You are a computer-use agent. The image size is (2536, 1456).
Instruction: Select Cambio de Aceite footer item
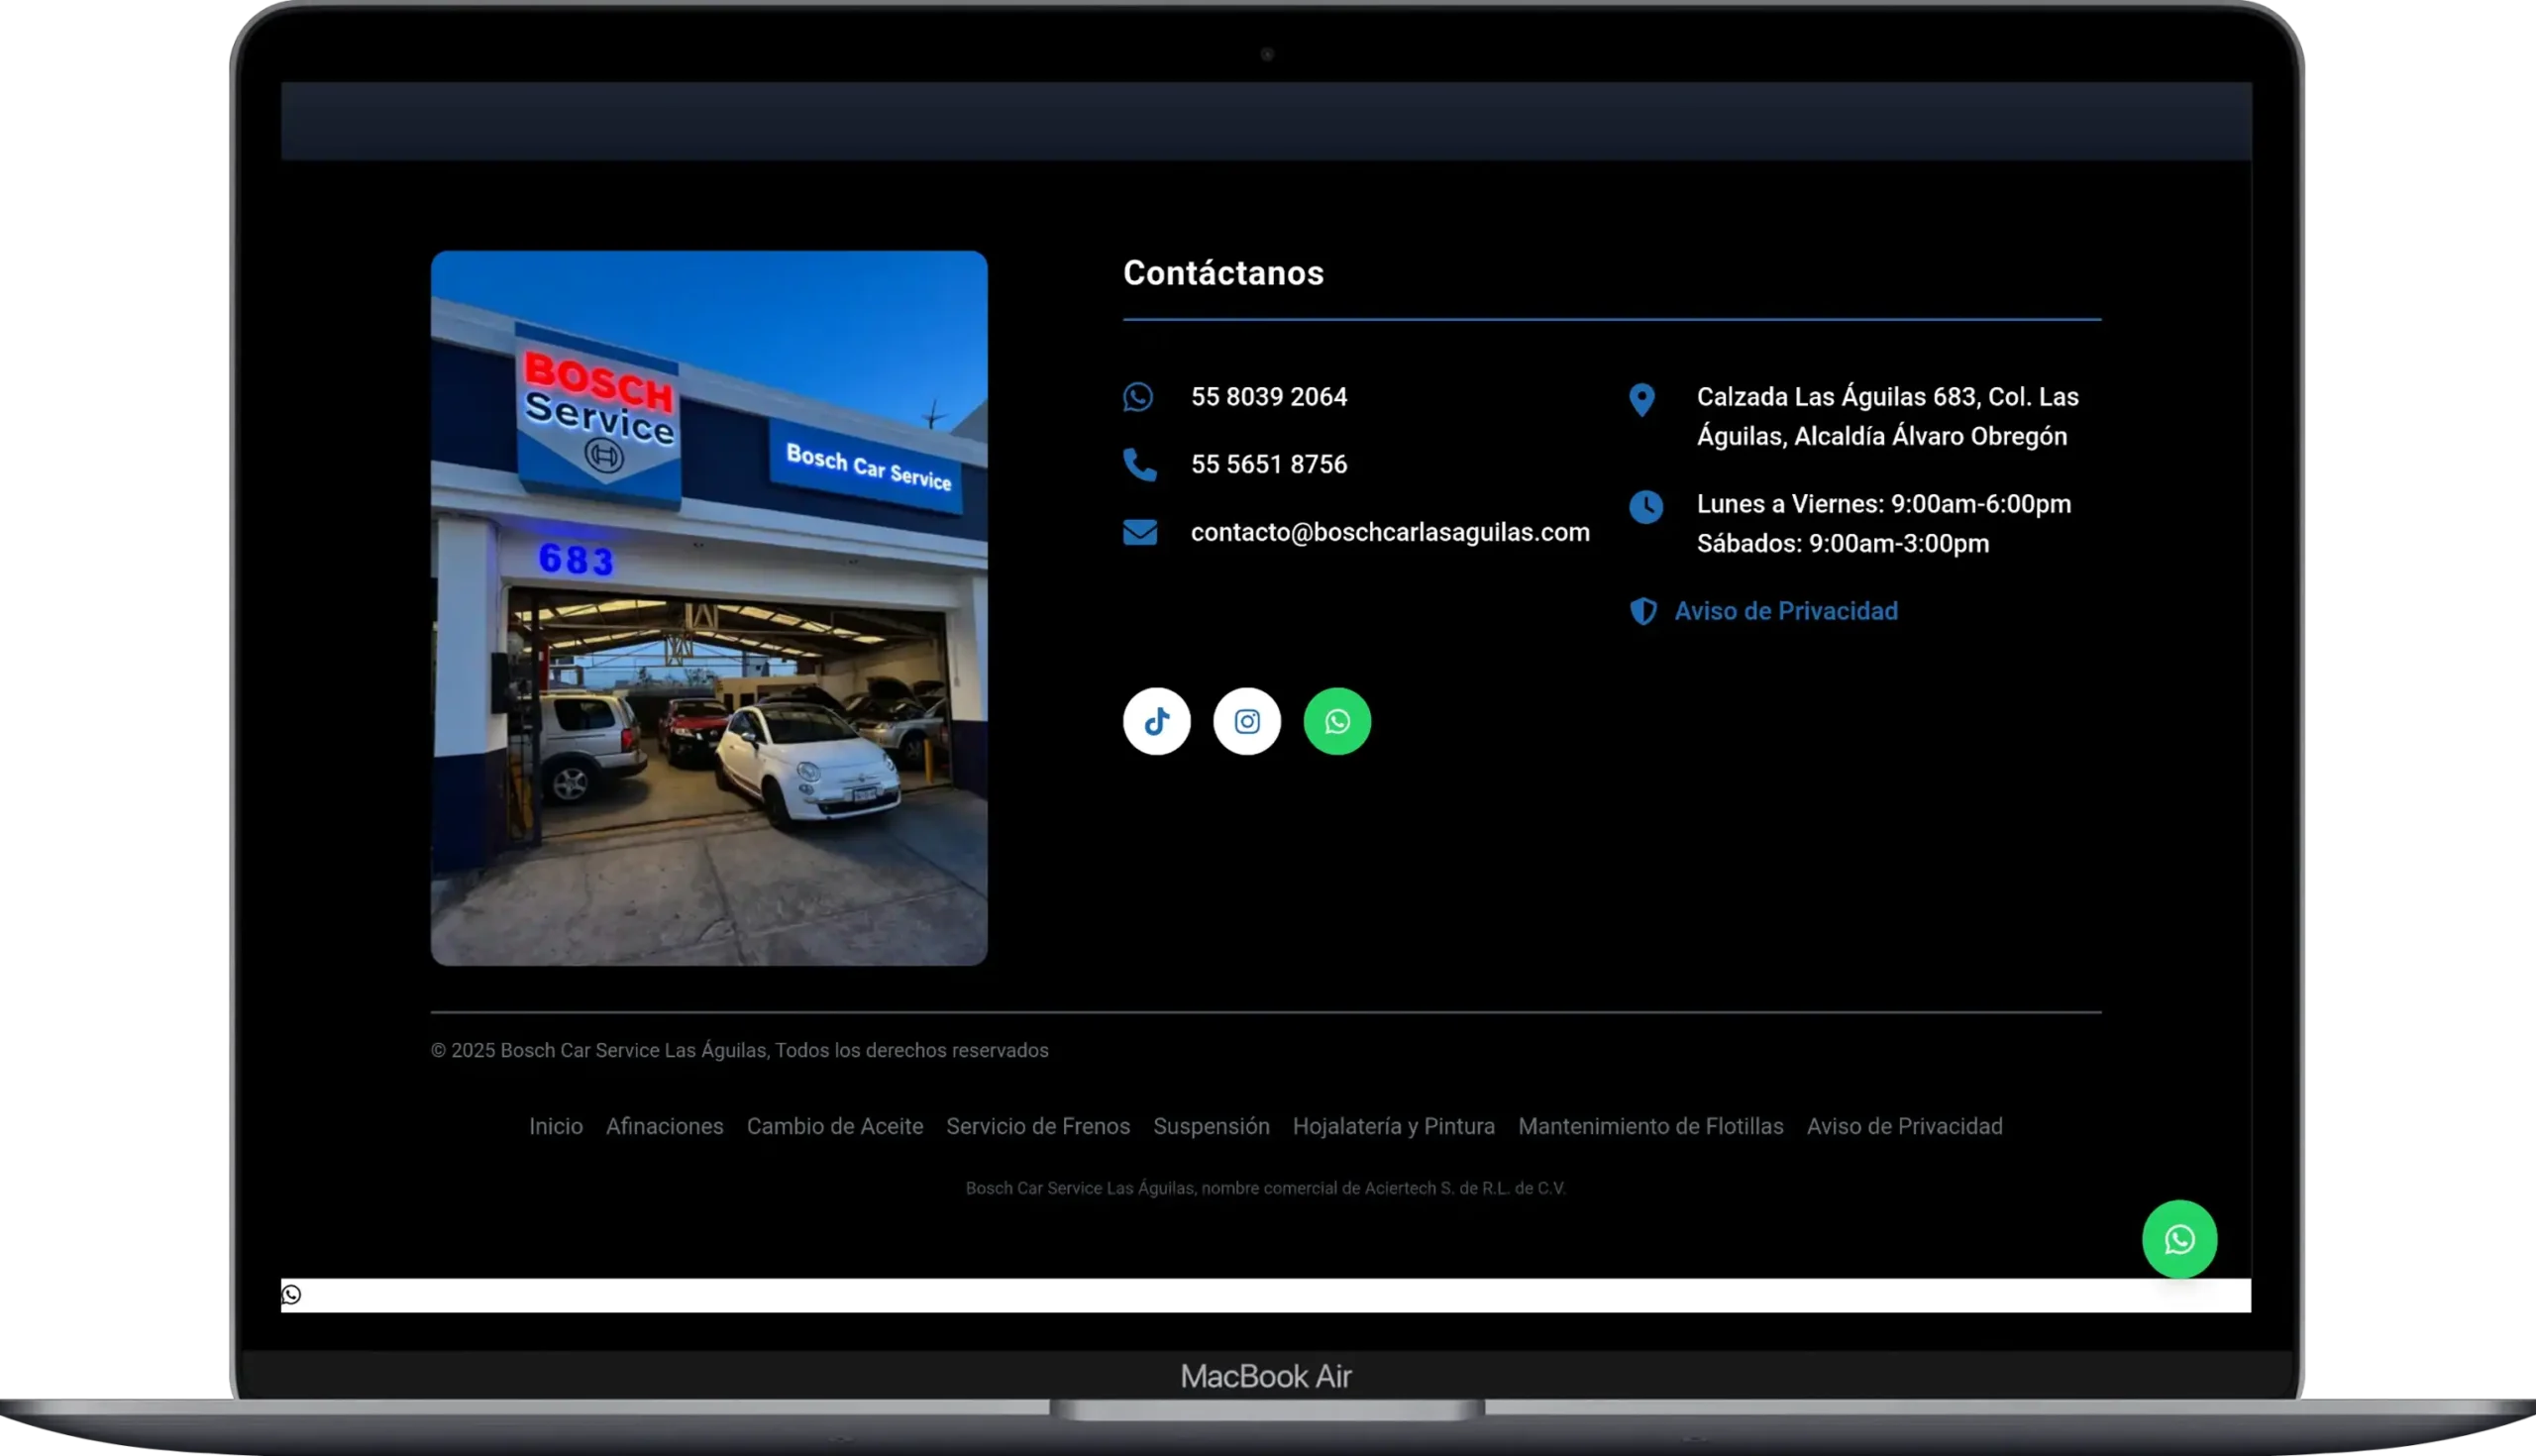click(834, 1126)
